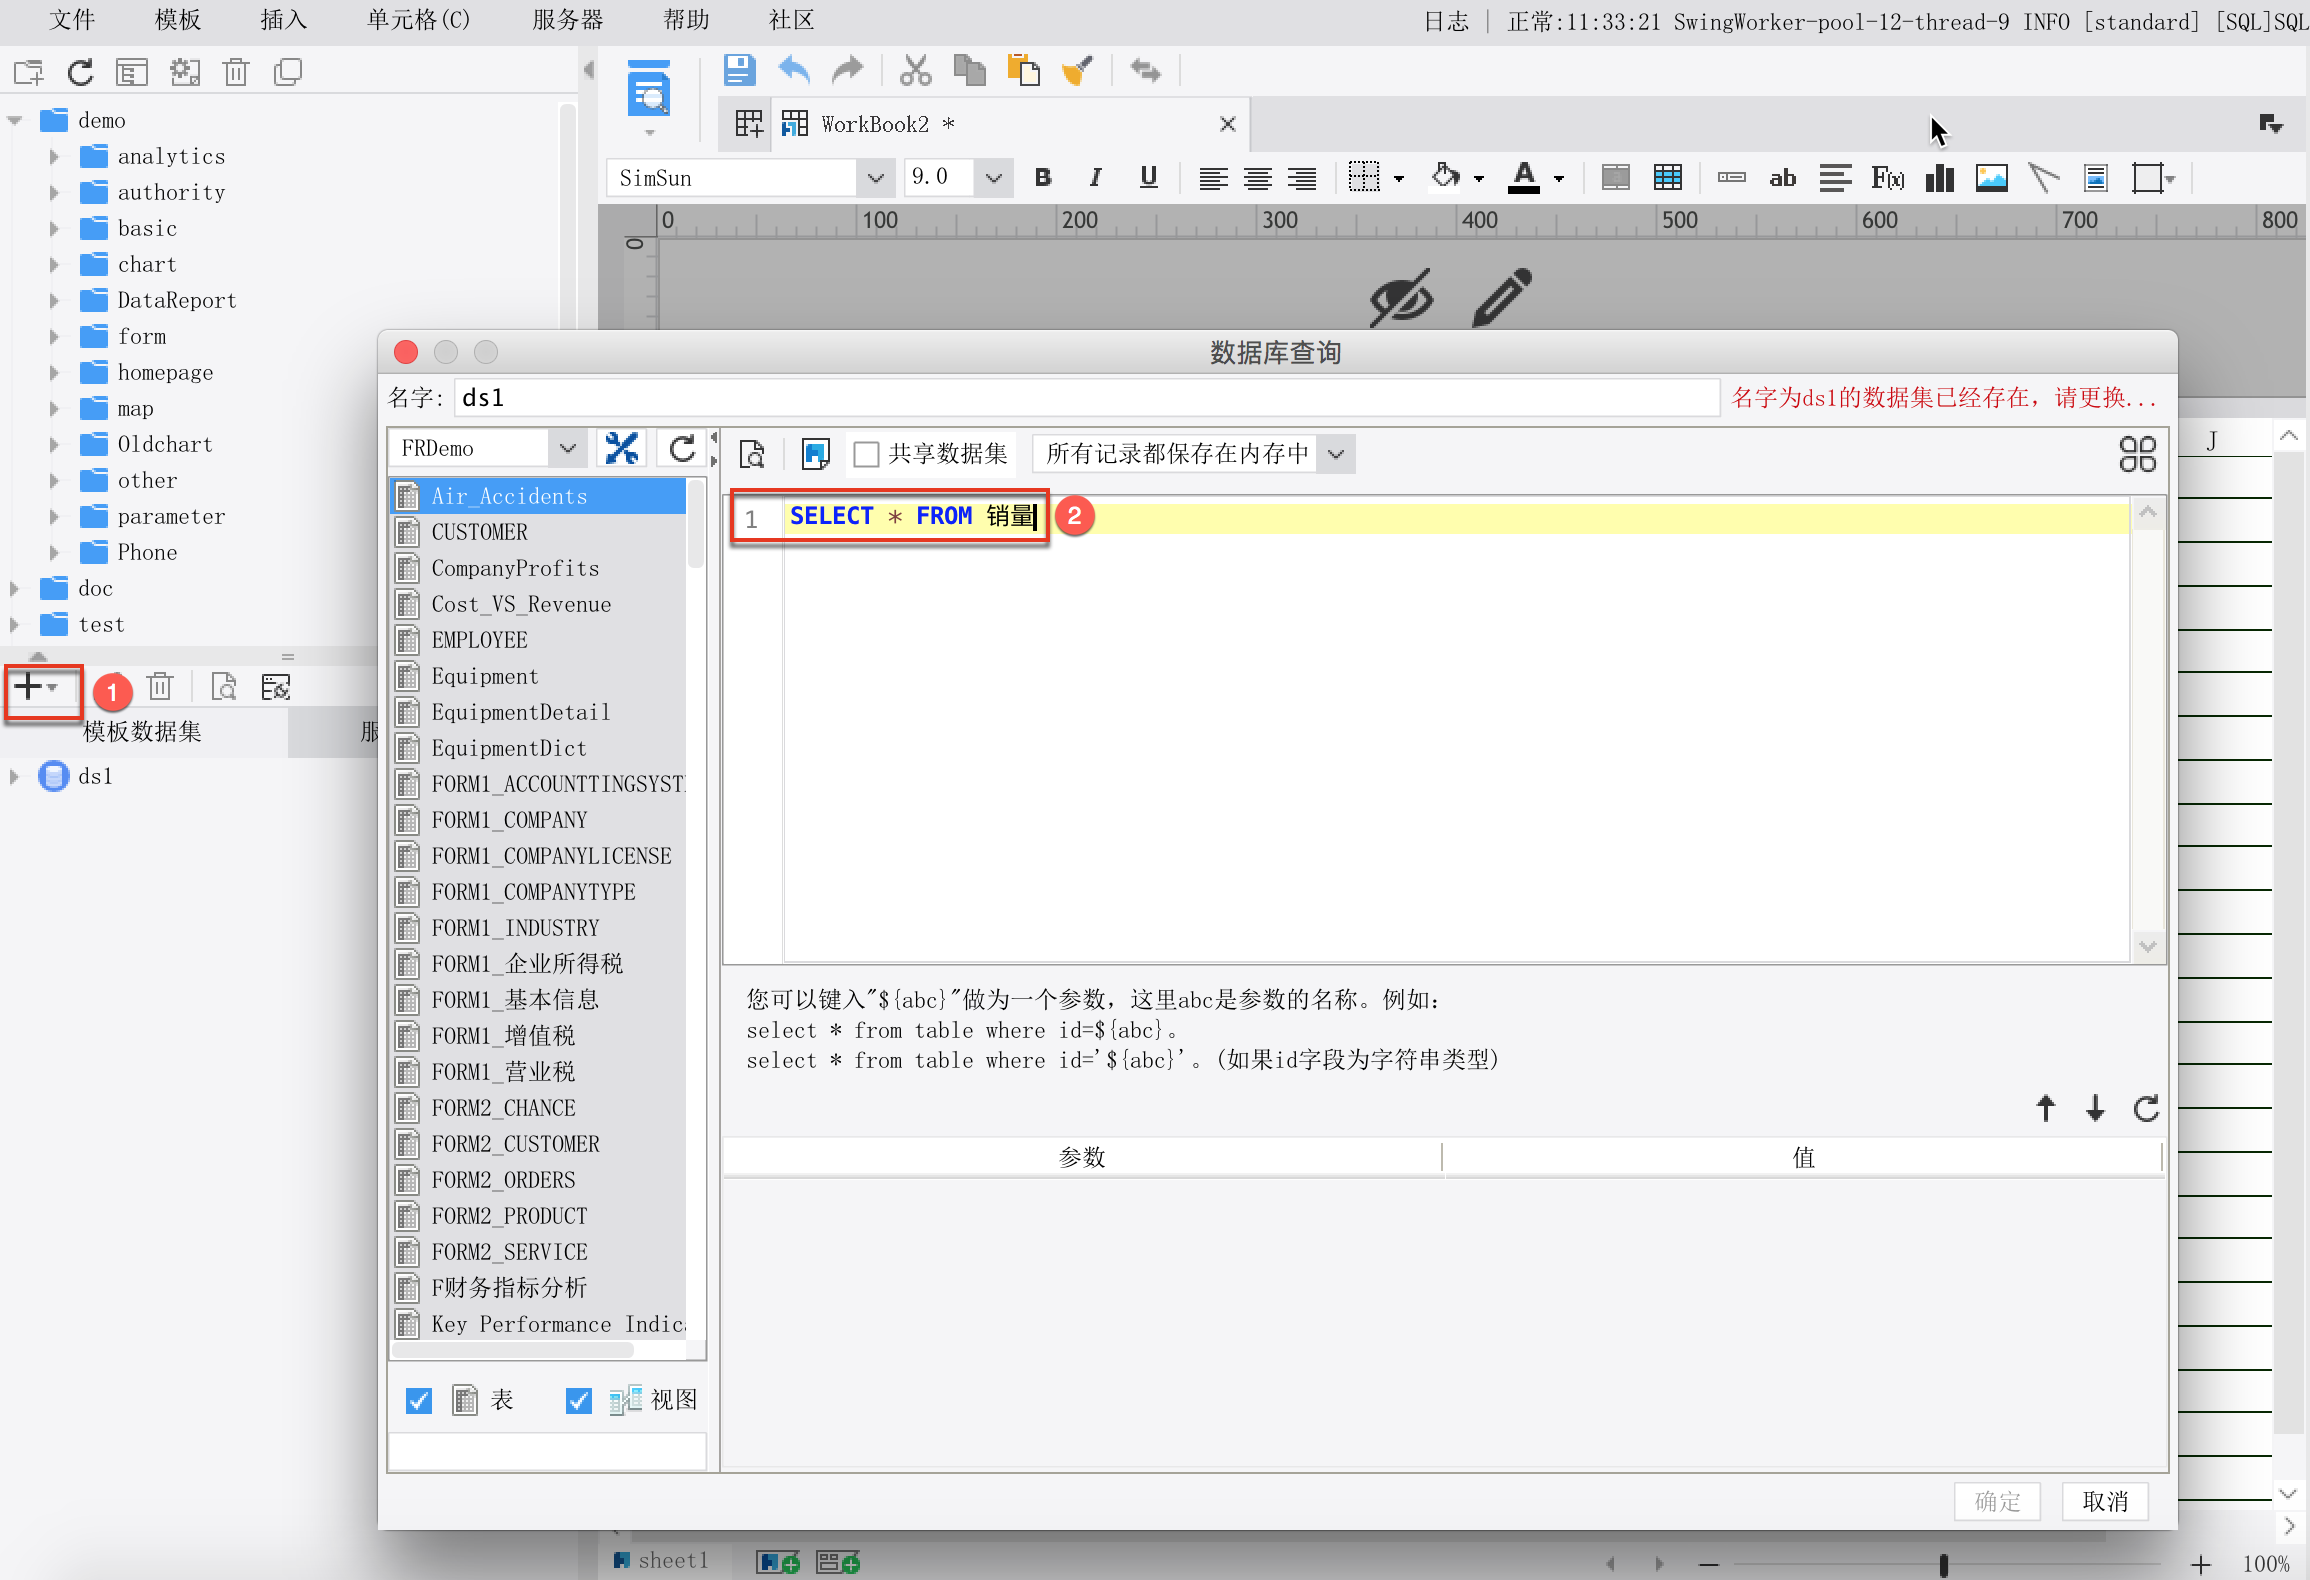Click the zoom slider handle
The height and width of the screenshot is (1580, 2310).
pos(1943,1564)
